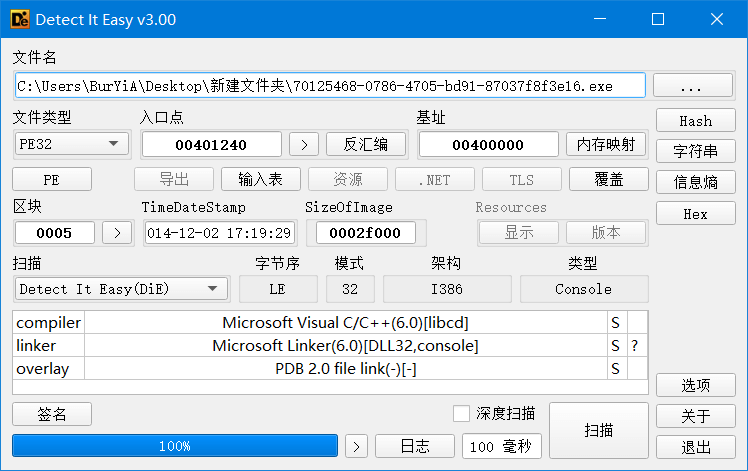Click the 32 mode button
Viewport: 748px width, 471px height.
[x=350, y=289]
